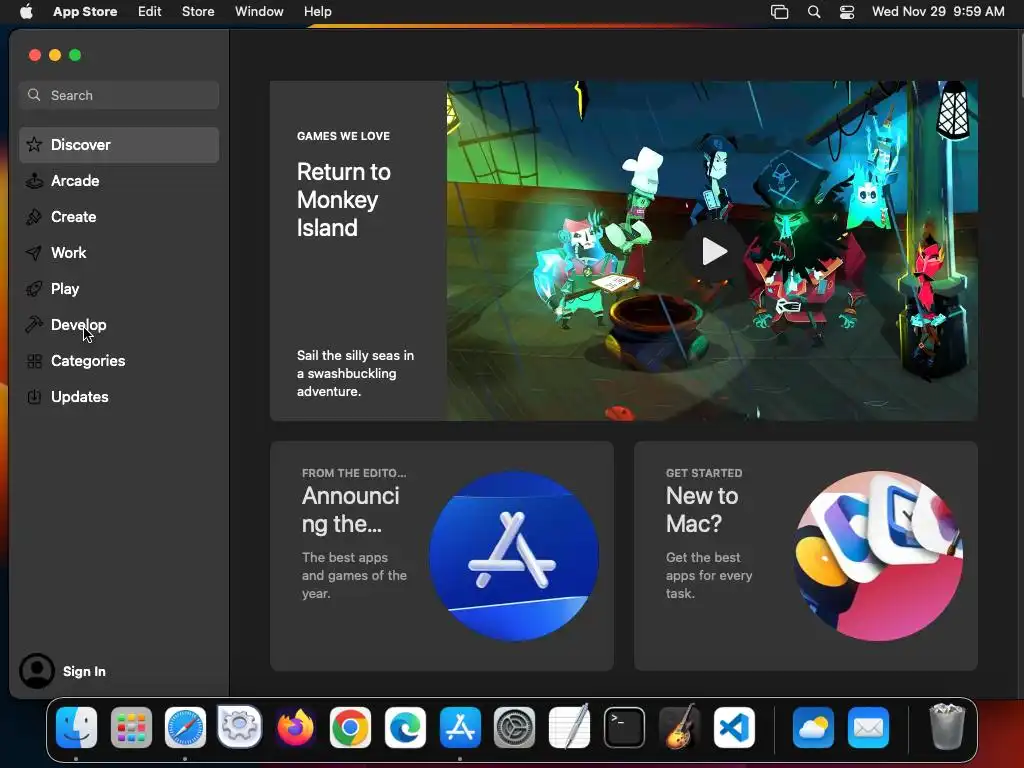Click the Stage Manager menu bar icon

pos(779,12)
